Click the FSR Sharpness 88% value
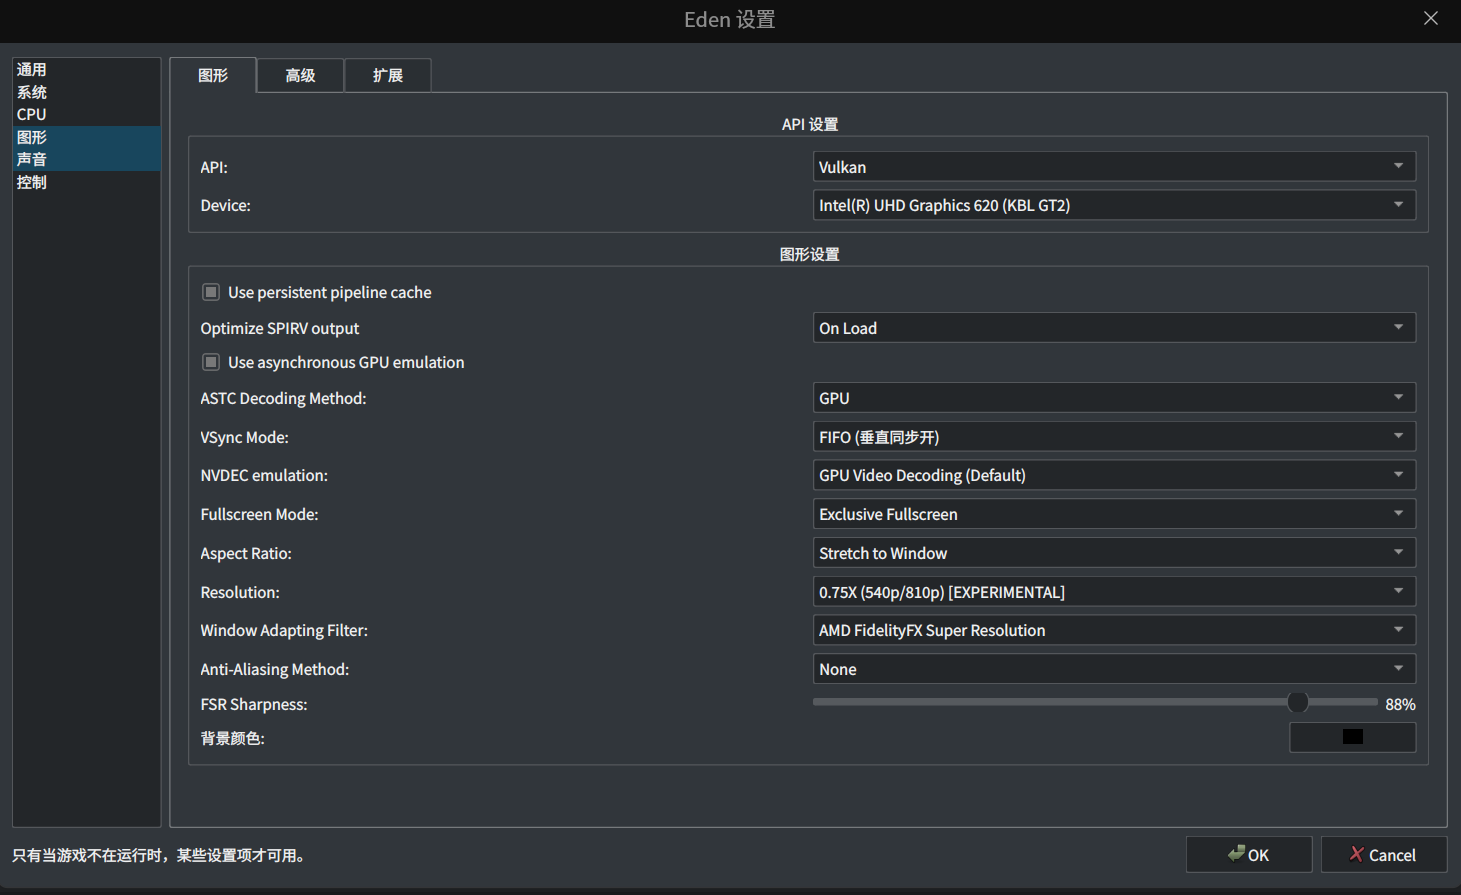 coord(1400,704)
